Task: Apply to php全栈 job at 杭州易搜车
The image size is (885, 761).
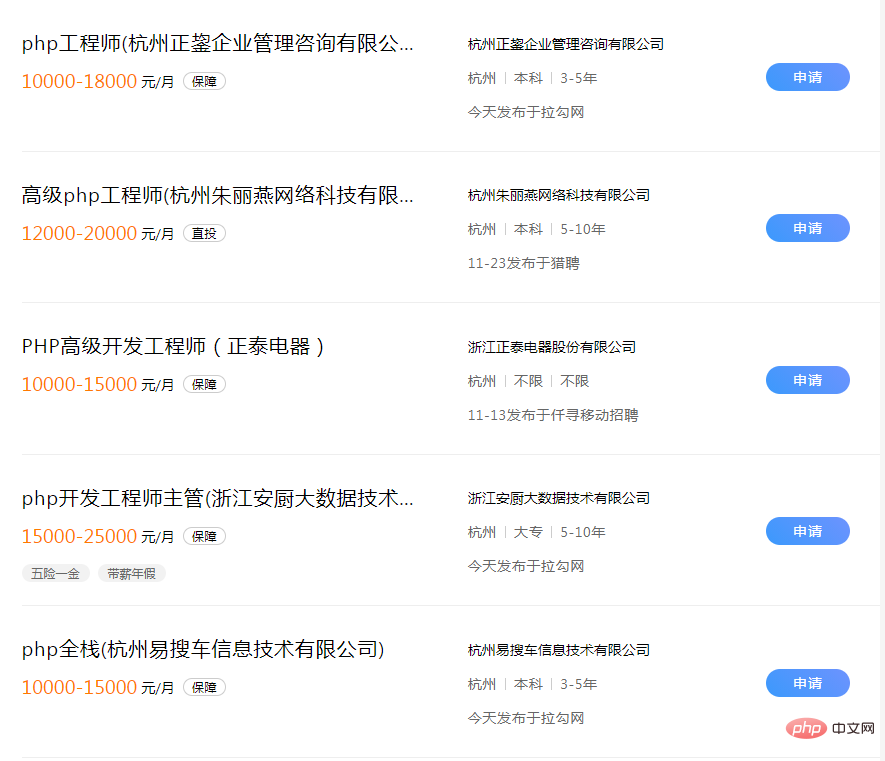Action: point(807,683)
